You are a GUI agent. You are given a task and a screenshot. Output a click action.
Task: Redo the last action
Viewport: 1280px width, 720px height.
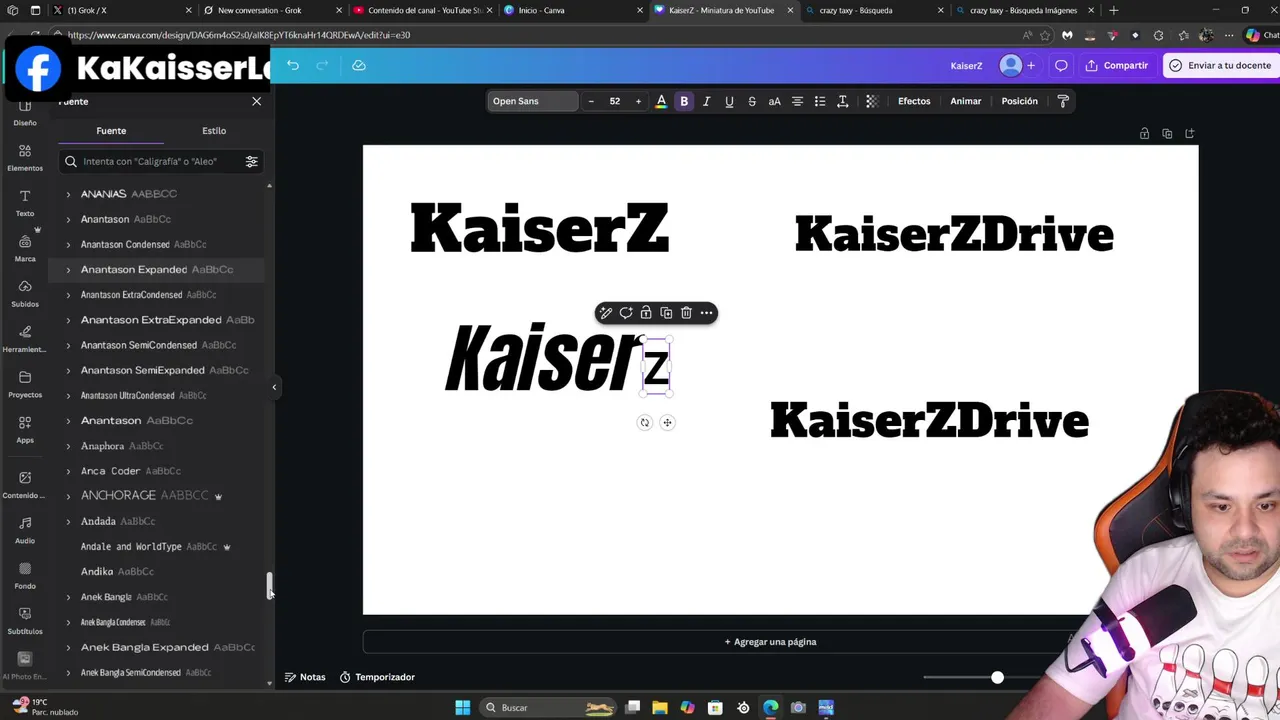click(x=322, y=65)
